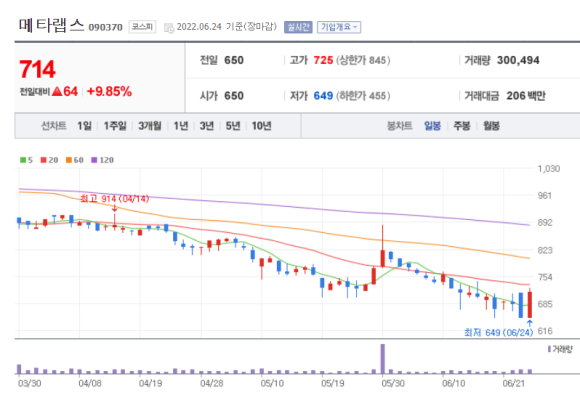Click the 실시간 button

click(x=298, y=27)
